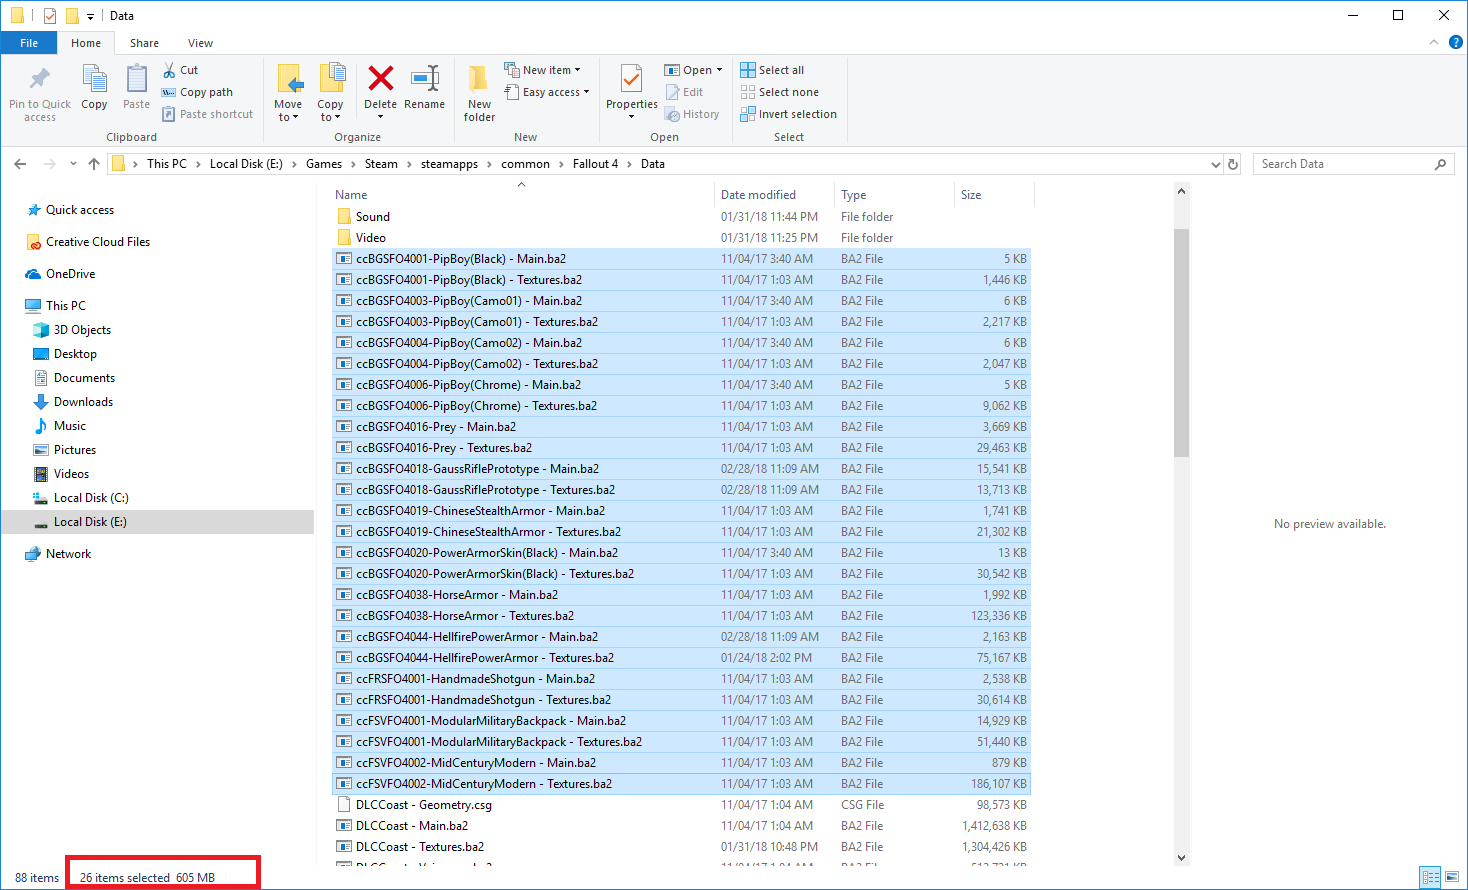Click the Copy icon in Clipboard group

pyautogui.click(x=94, y=79)
